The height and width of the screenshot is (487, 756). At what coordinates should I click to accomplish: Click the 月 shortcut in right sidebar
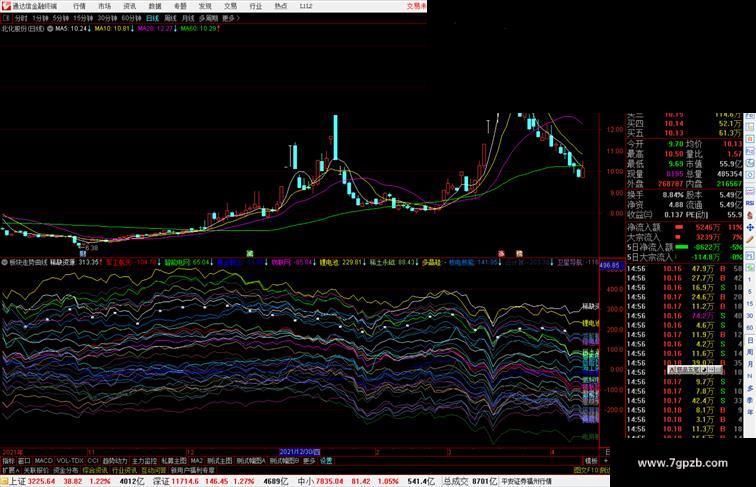[750, 364]
